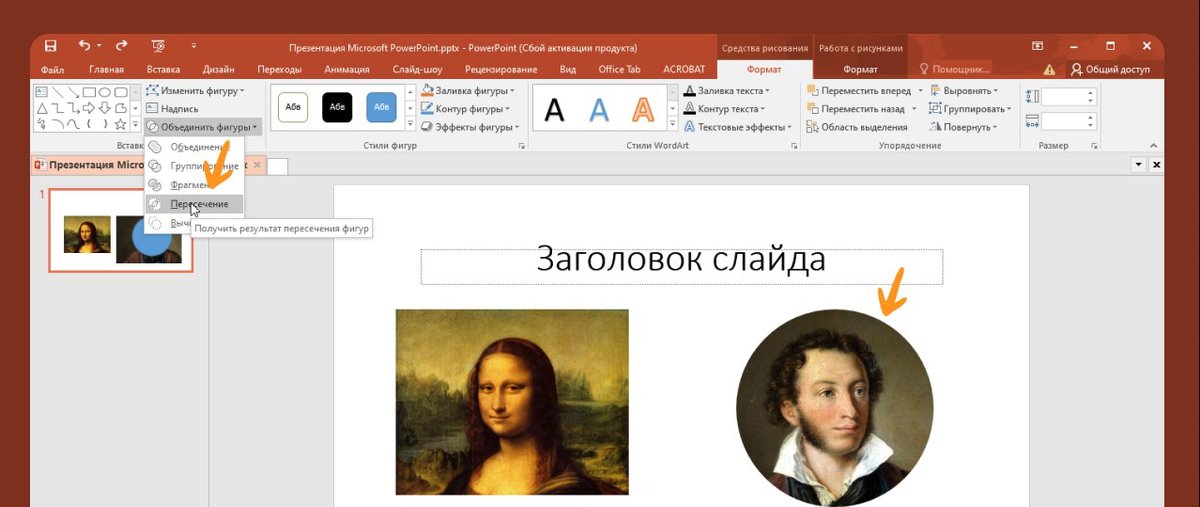This screenshot has height=507, width=1200.
Task: Switch to the Вставка ribbon tab
Action: (163, 70)
